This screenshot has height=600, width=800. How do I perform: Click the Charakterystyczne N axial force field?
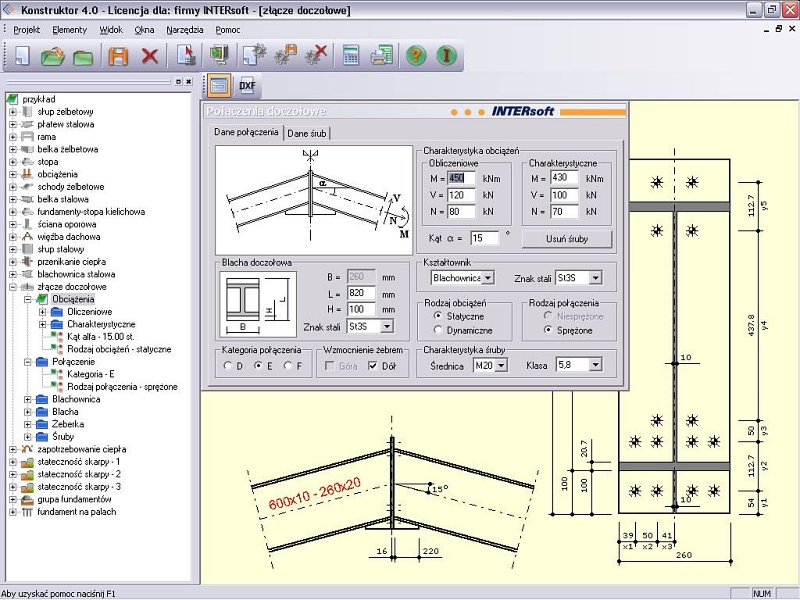coord(564,211)
